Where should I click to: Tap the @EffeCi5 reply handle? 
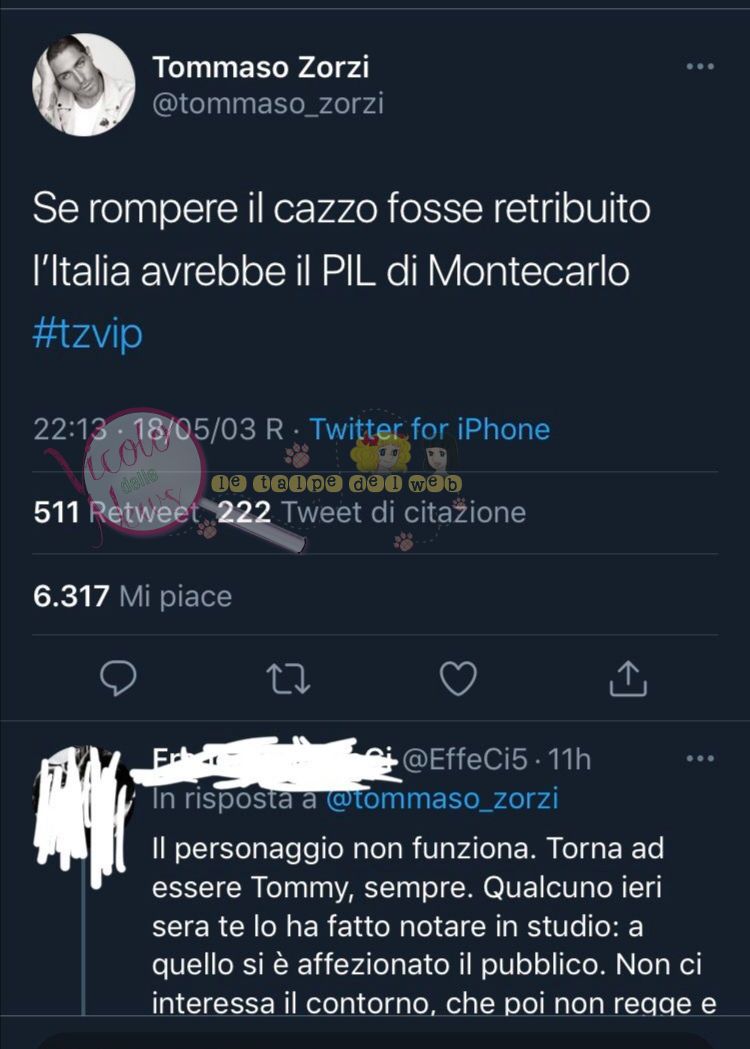(466, 759)
